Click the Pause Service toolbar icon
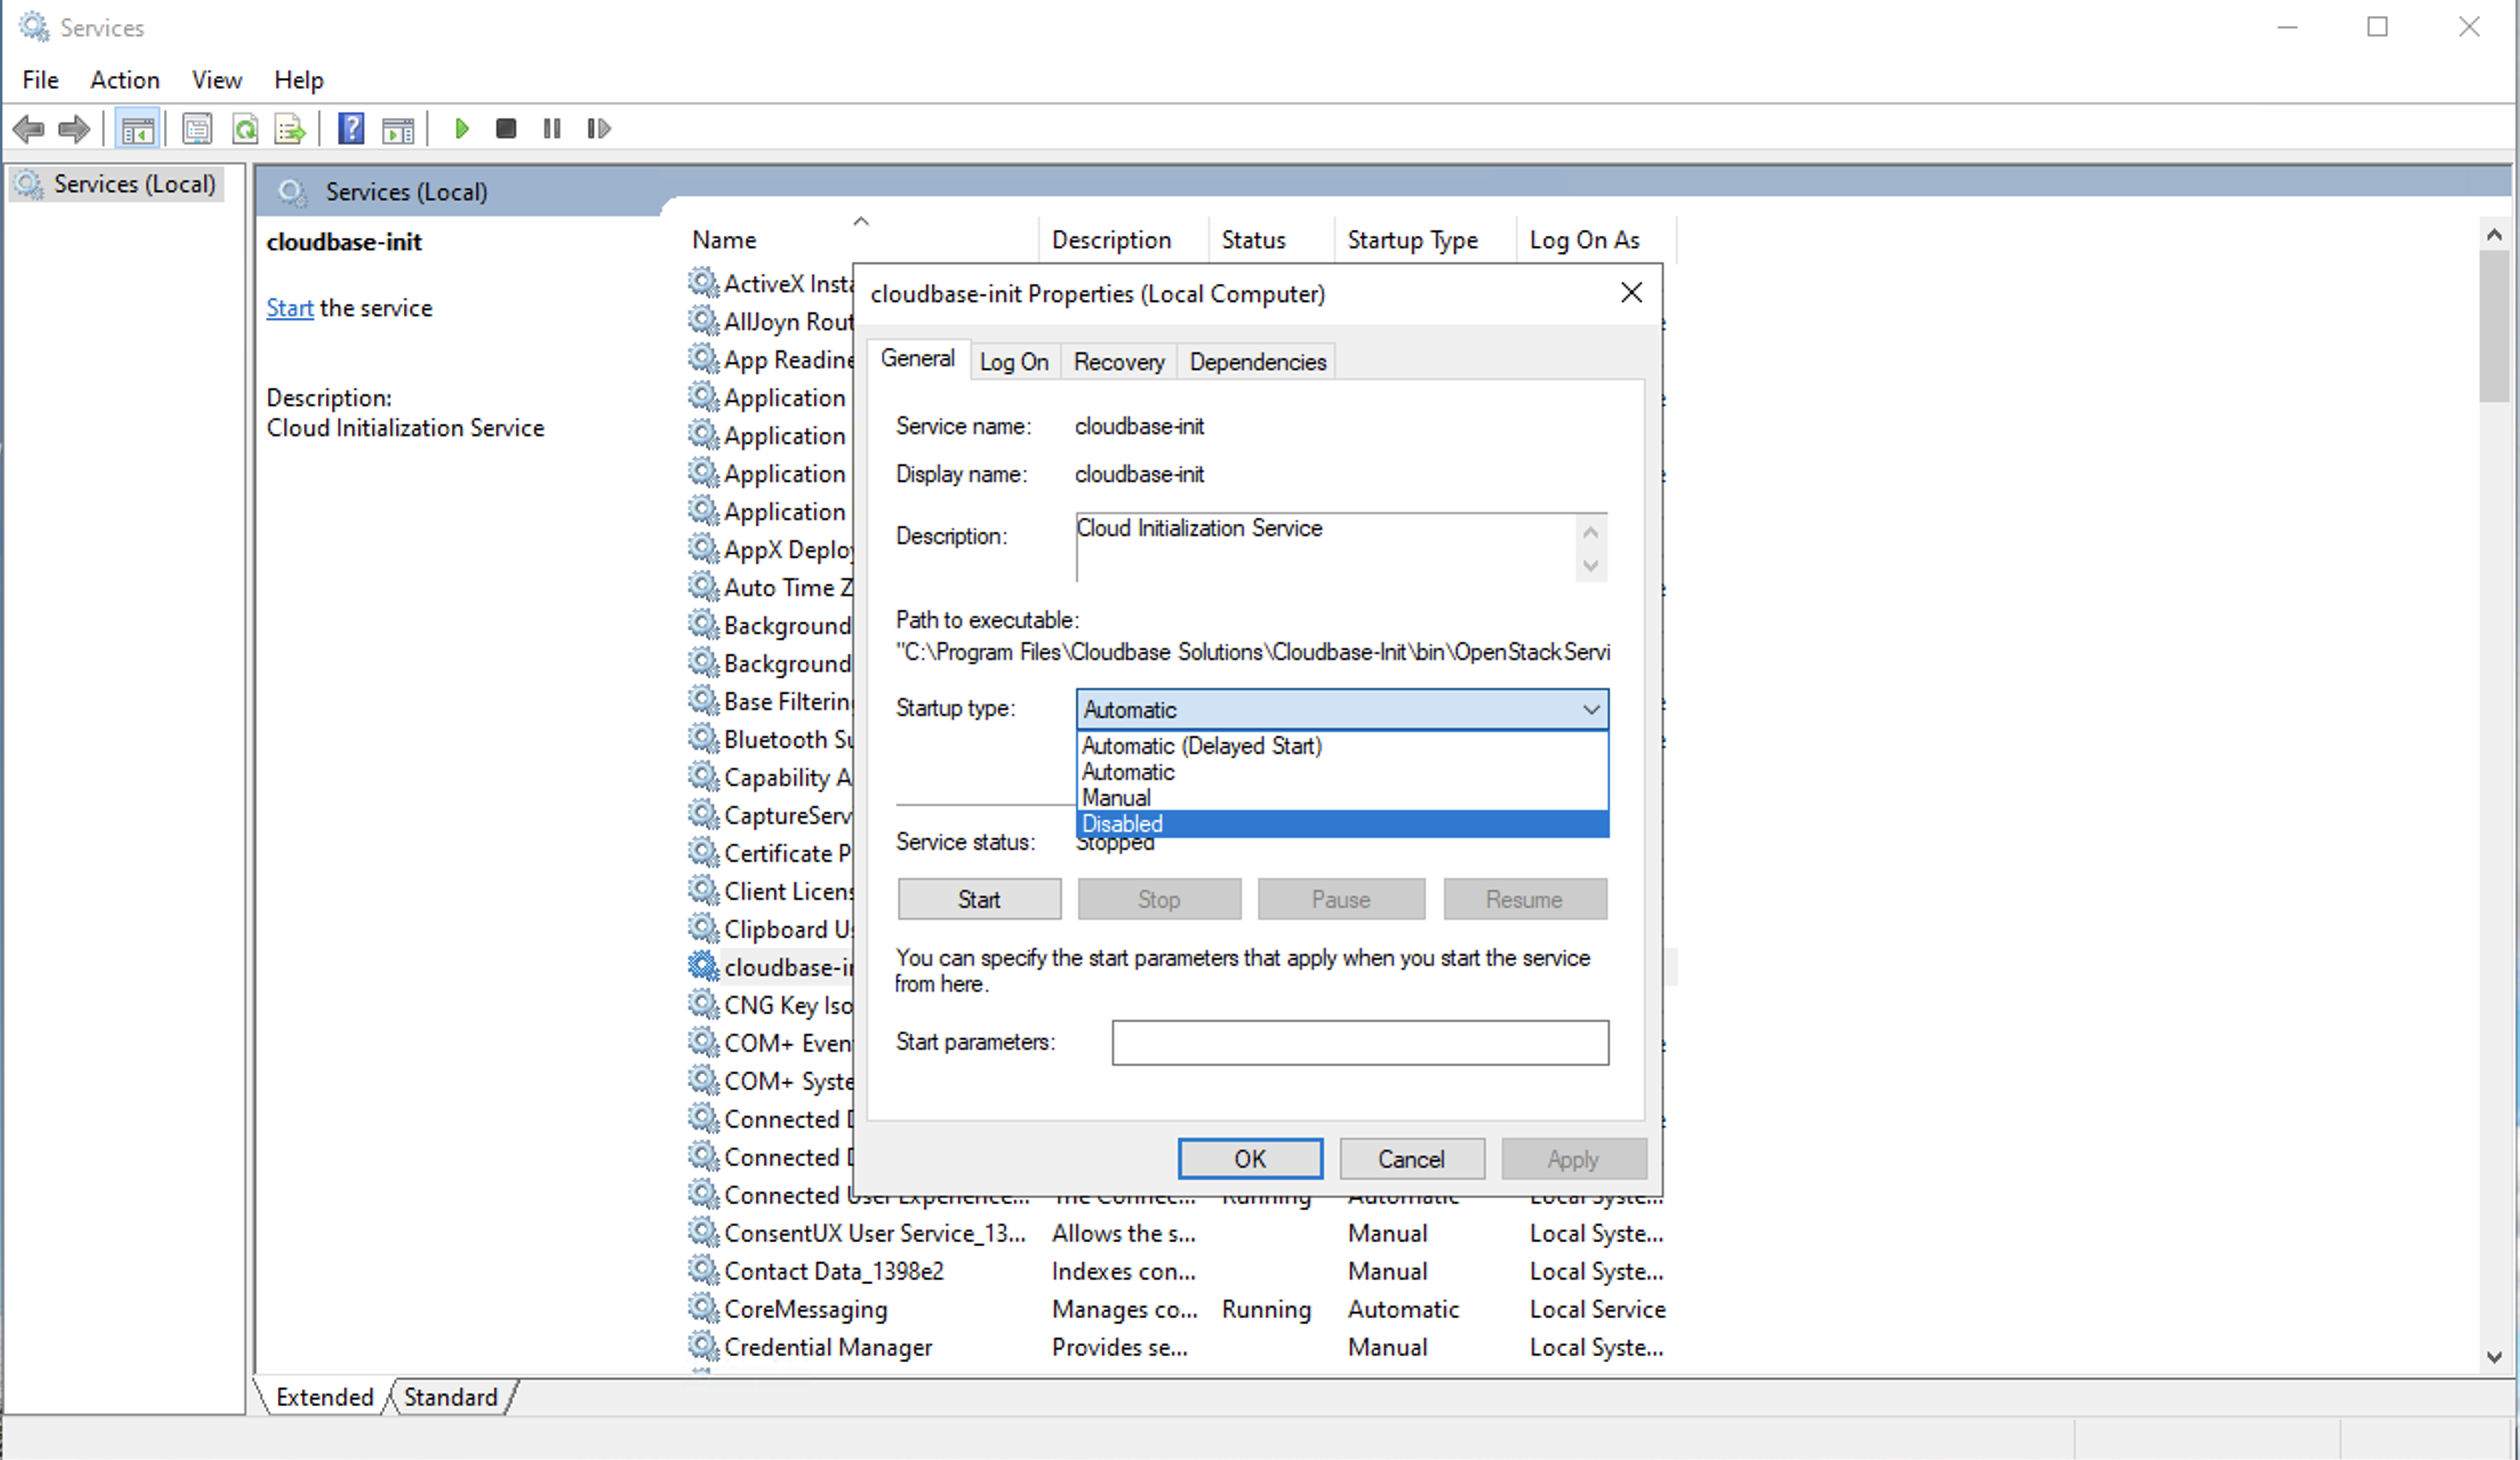 click(552, 128)
